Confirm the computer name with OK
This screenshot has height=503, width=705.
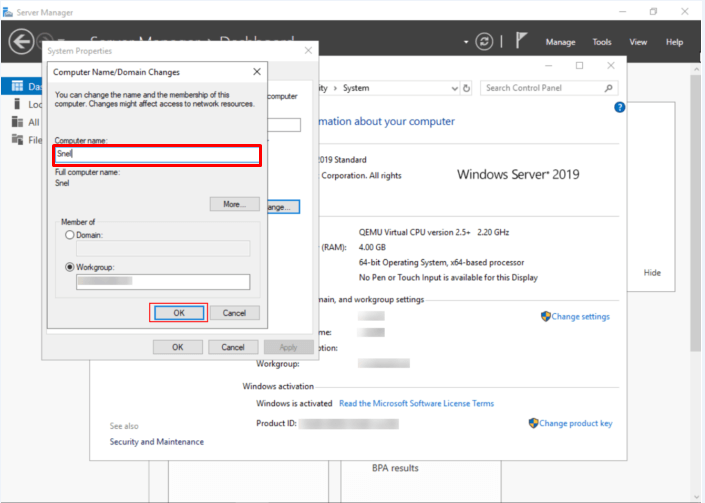click(x=178, y=313)
